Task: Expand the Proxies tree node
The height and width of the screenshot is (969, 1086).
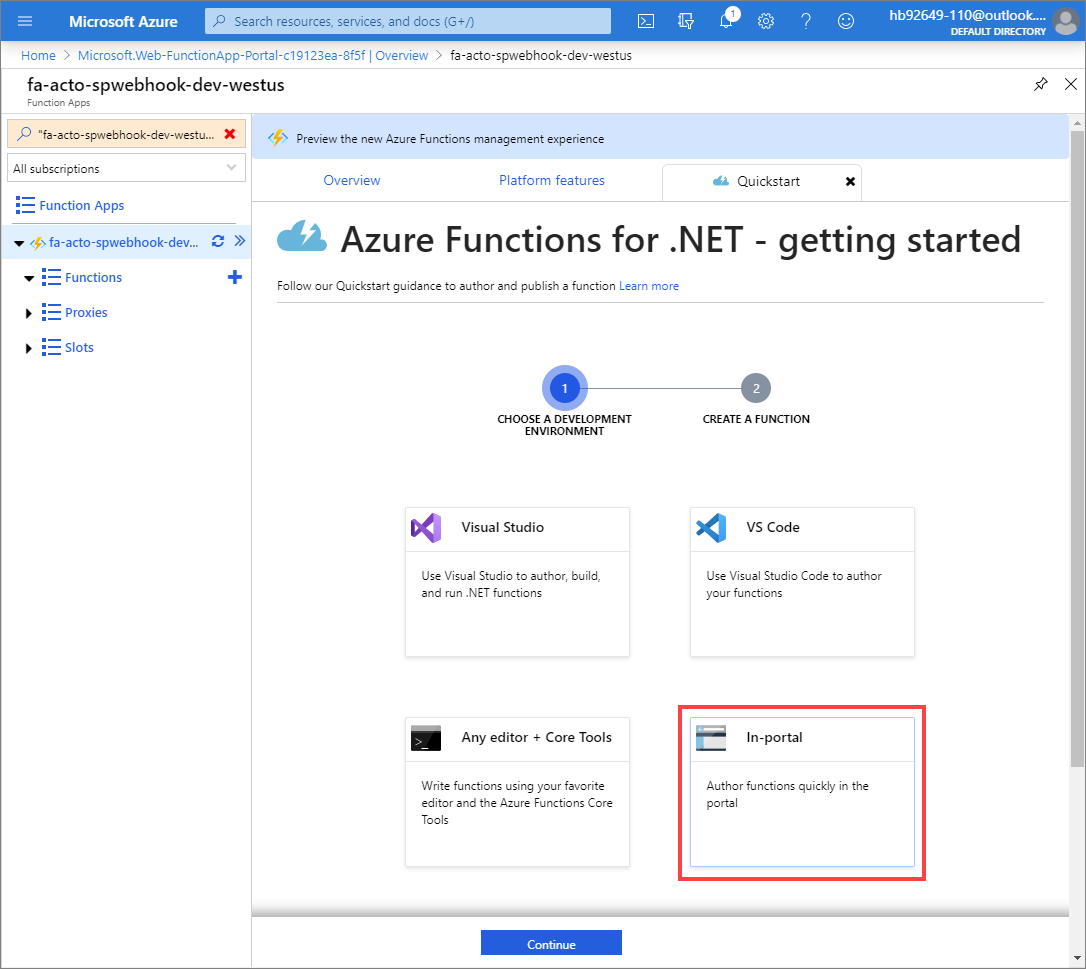Action: coord(28,313)
